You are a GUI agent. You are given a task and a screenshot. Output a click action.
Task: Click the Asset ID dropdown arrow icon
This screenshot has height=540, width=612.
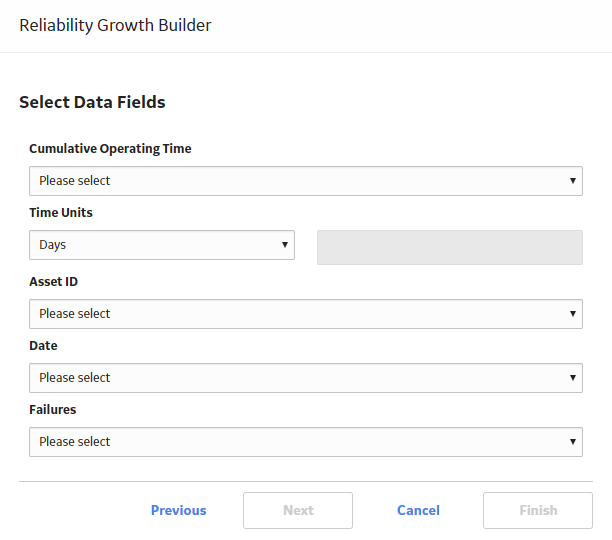coord(573,314)
